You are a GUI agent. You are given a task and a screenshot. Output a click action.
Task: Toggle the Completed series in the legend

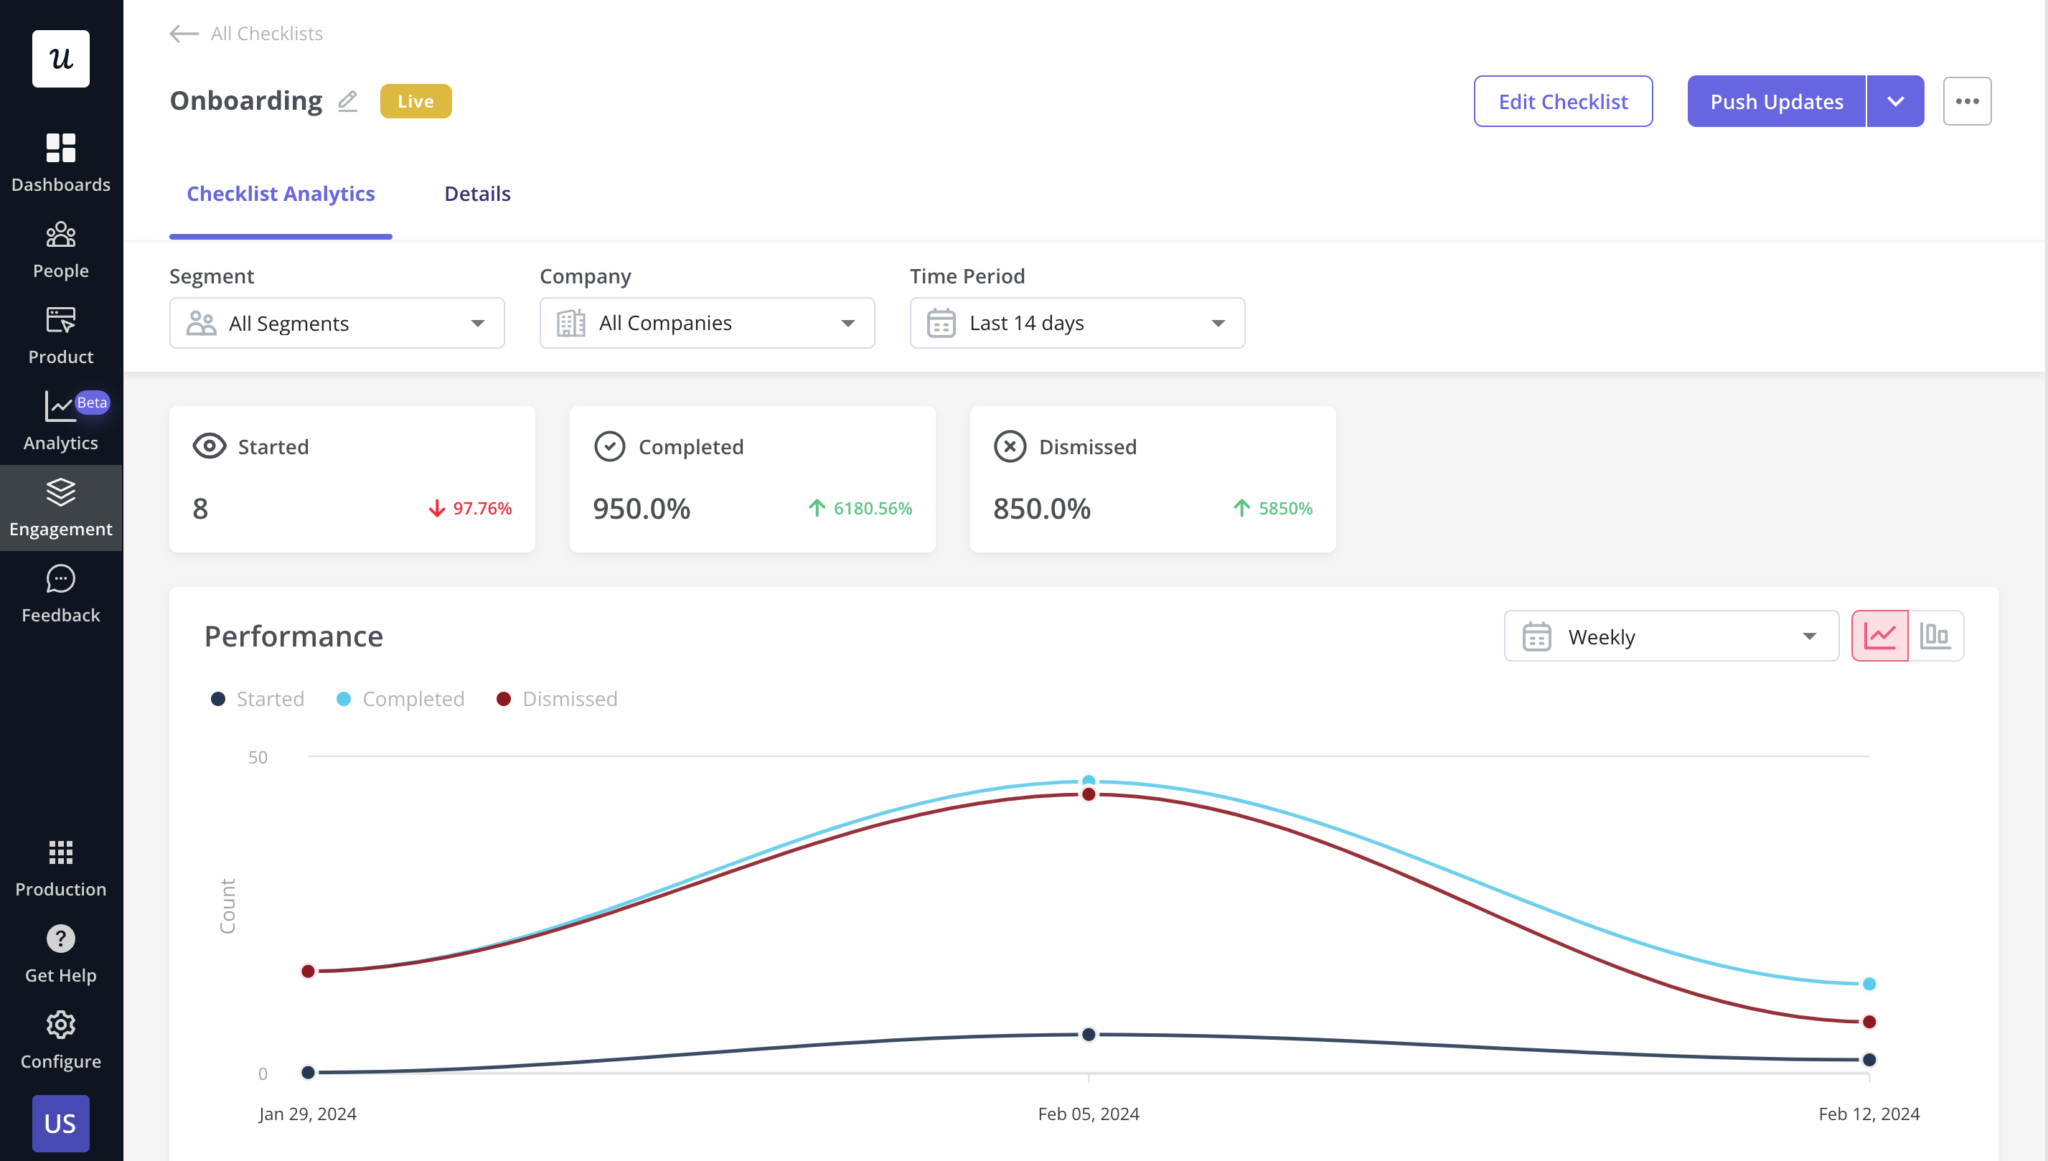pyautogui.click(x=400, y=698)
